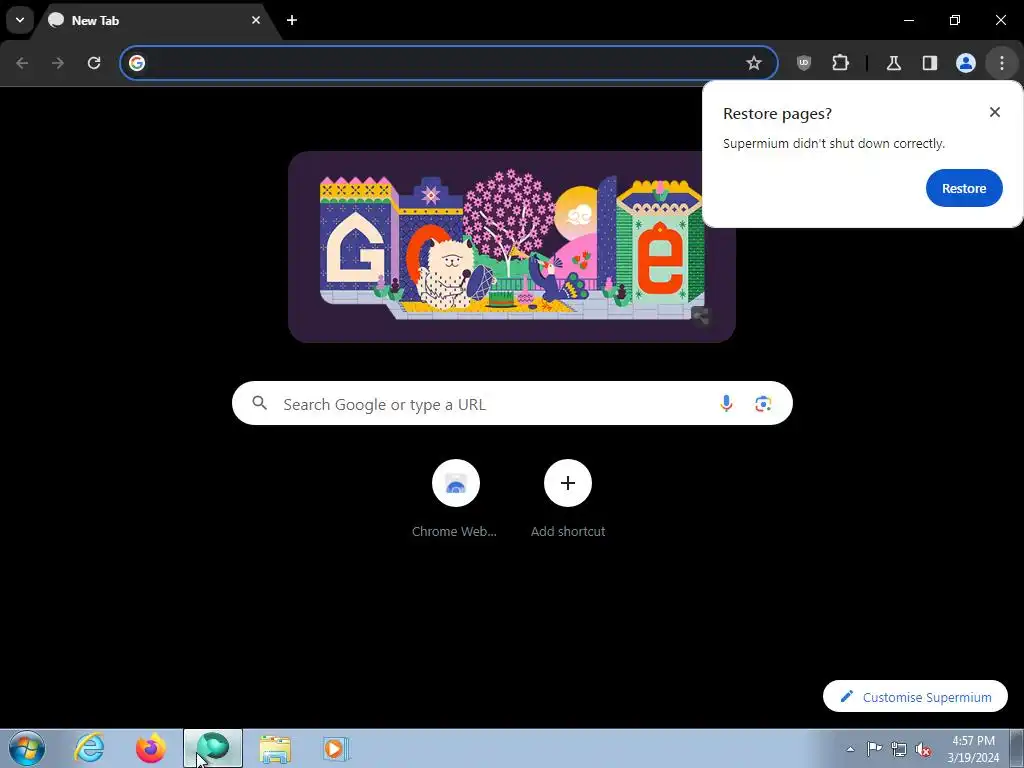
Task: Open Windows Media Player from taskbar
Action: pyautogui.click(x=336, y=748)
